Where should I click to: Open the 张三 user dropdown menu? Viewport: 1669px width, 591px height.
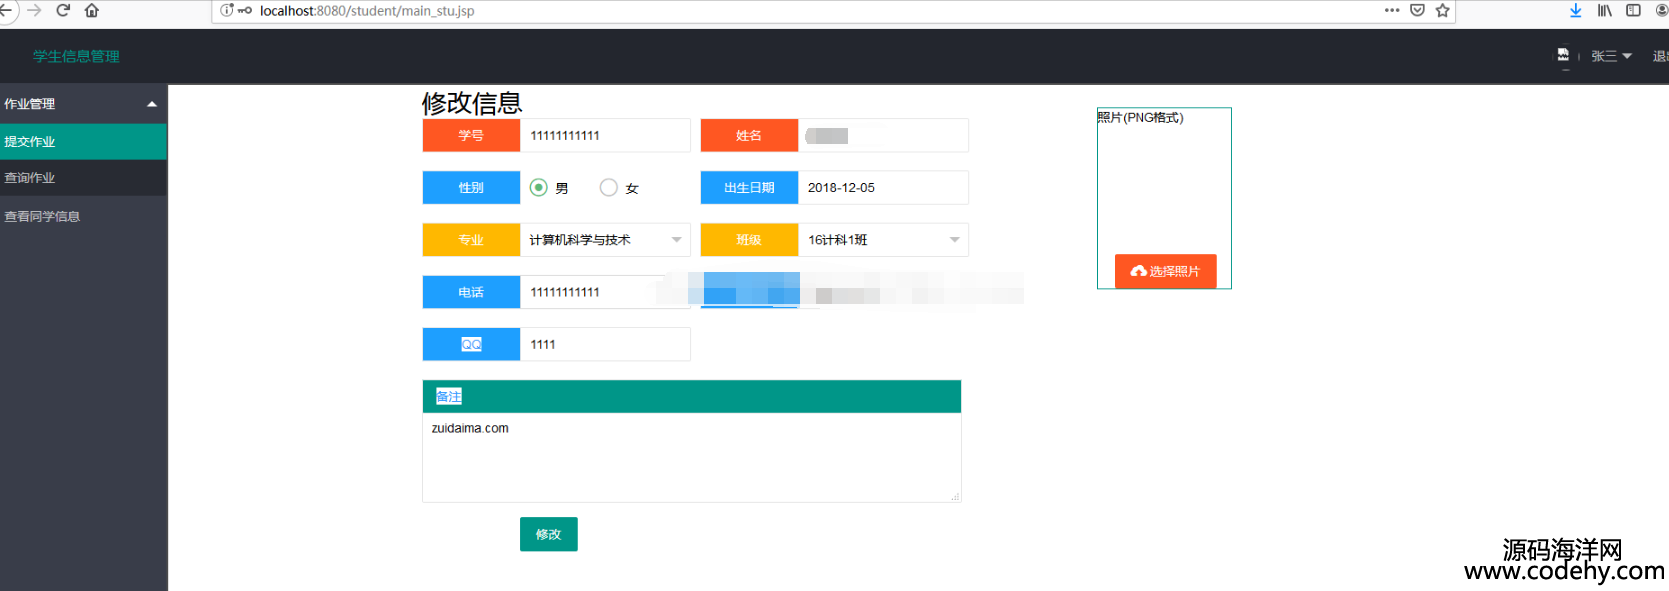click(1611, 56)
